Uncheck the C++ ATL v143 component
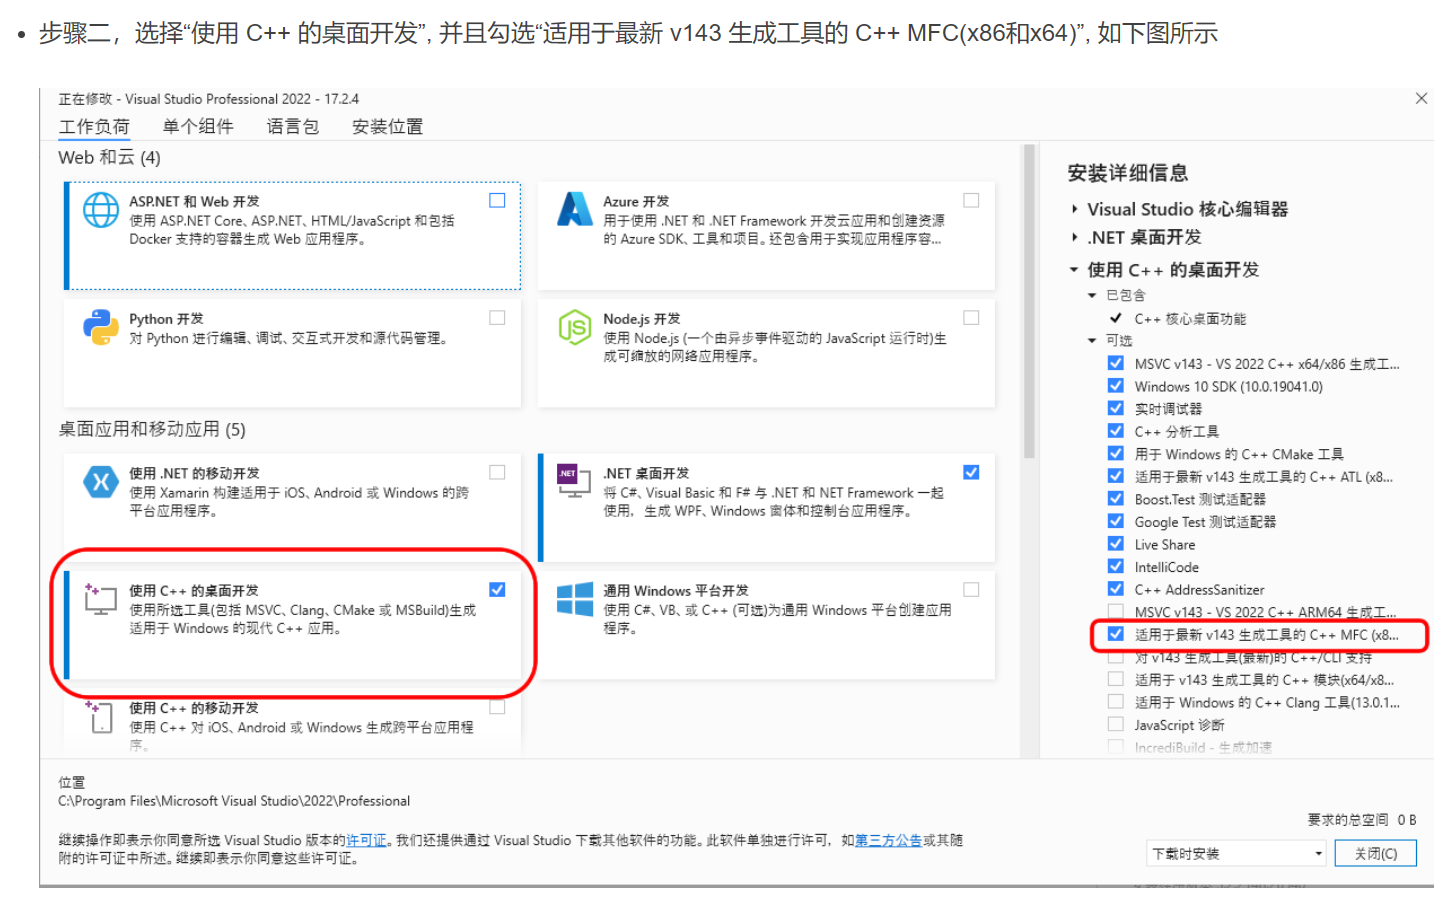1450x915 pixels. [1116, 476]
